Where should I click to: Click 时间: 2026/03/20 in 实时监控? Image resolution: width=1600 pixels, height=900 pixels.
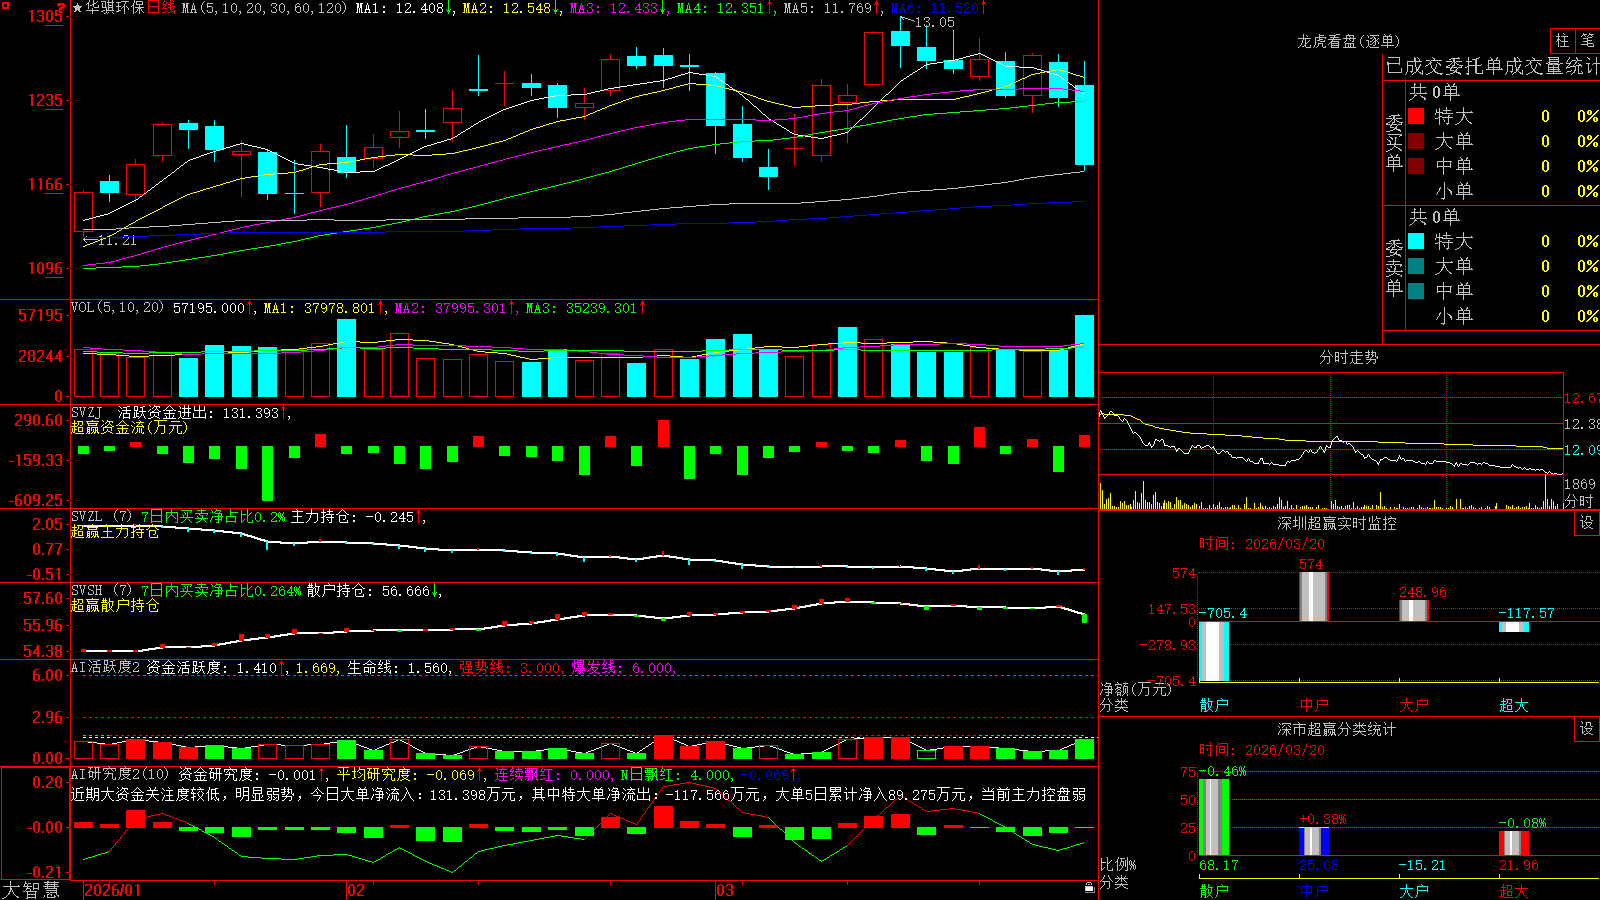coord(1261,544)
